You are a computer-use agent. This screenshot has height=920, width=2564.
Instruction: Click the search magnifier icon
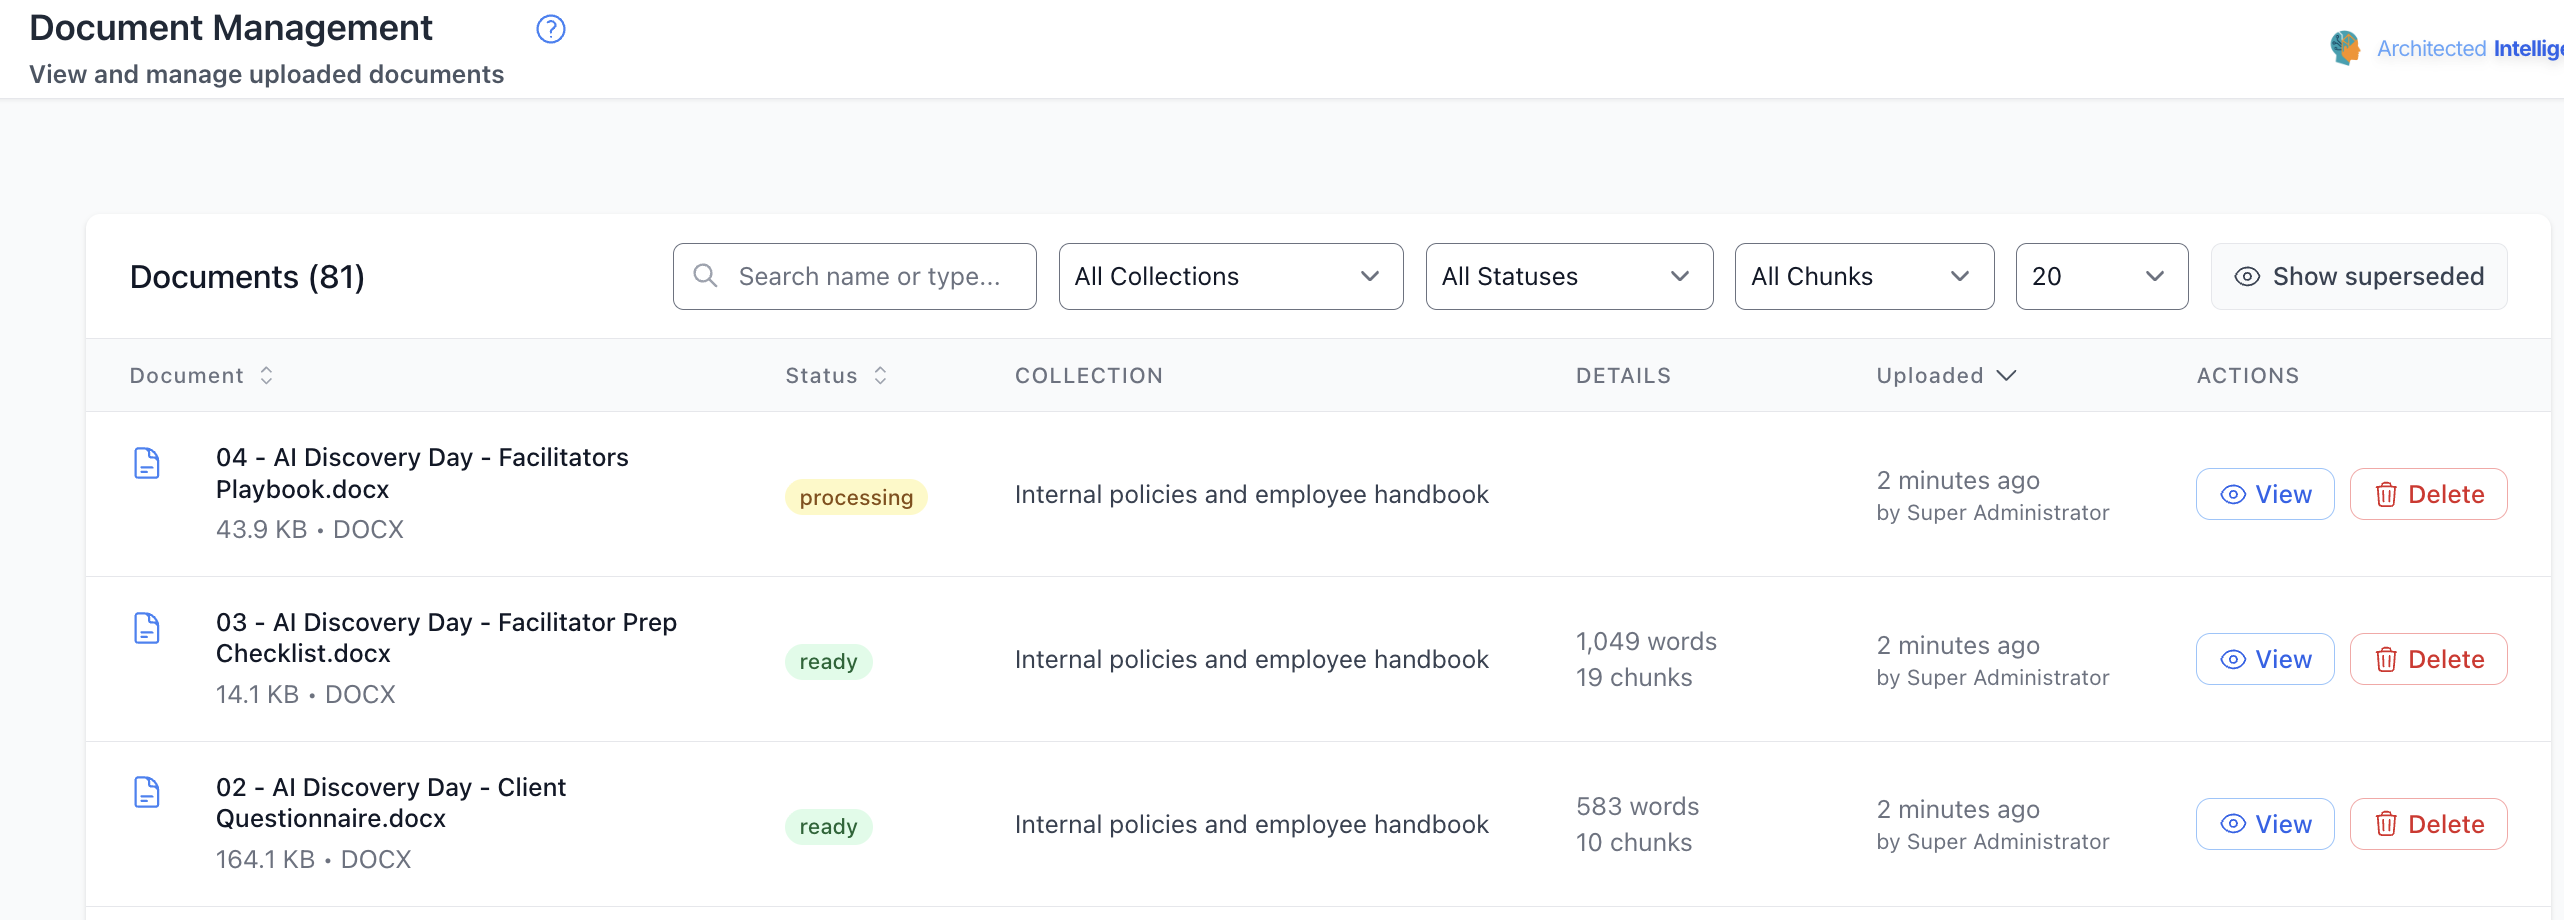pos(706,276)
